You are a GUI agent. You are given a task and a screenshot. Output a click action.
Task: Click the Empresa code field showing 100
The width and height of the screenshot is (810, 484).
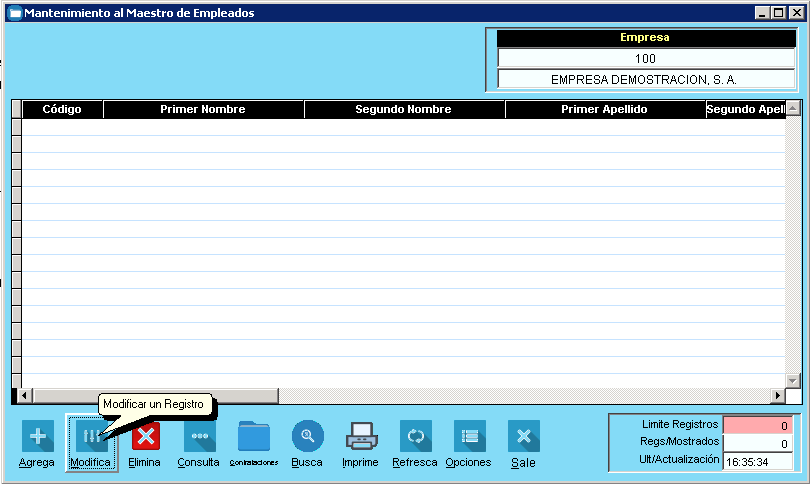coord(645,59)
